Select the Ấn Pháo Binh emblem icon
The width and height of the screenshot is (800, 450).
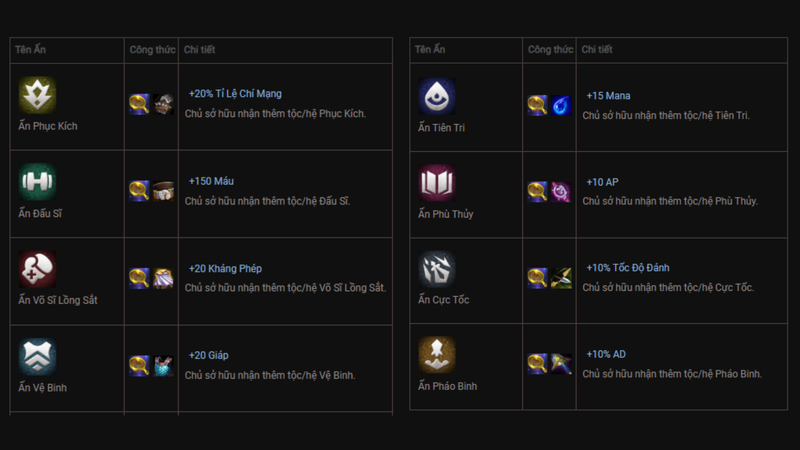[x=437, y=355]
